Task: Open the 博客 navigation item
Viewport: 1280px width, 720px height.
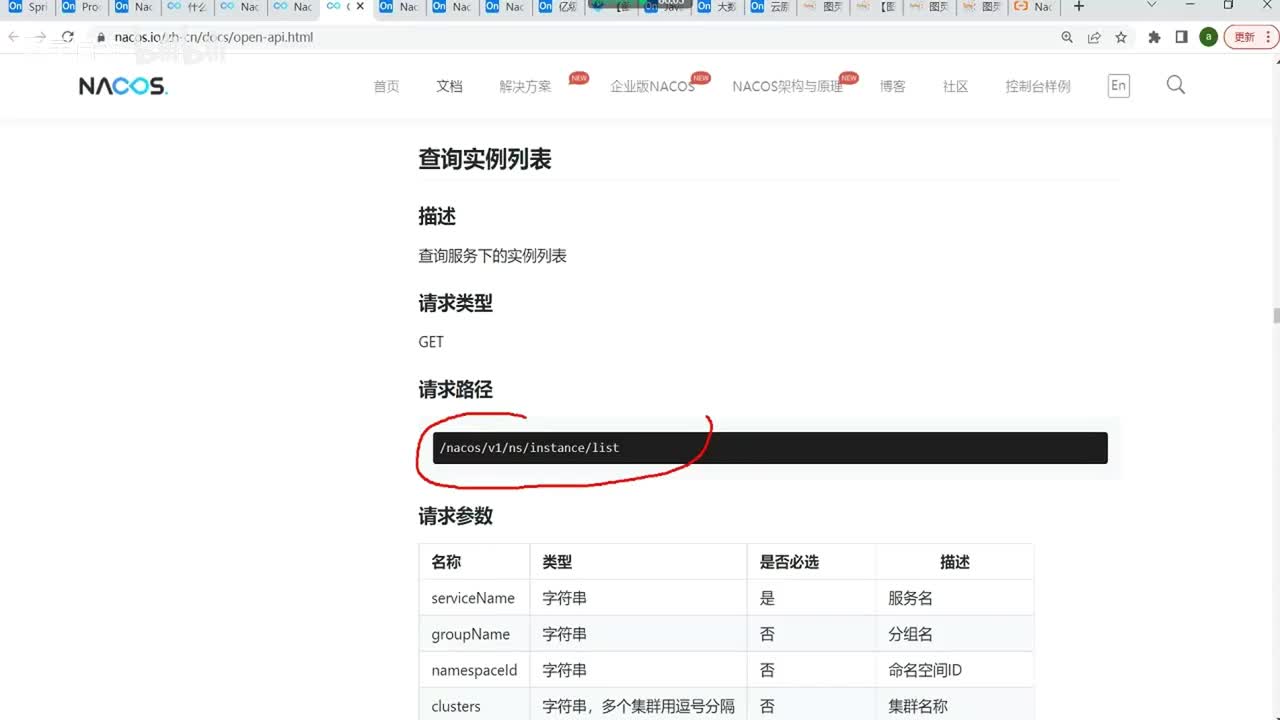Action: click(892, 86)
